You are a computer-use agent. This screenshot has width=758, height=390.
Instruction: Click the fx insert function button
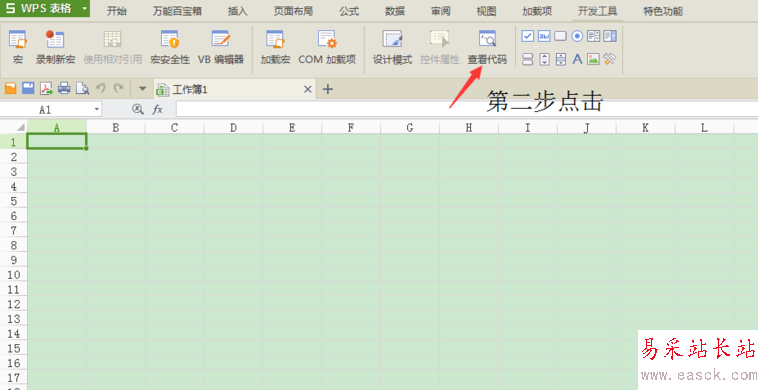click(158, 109)
